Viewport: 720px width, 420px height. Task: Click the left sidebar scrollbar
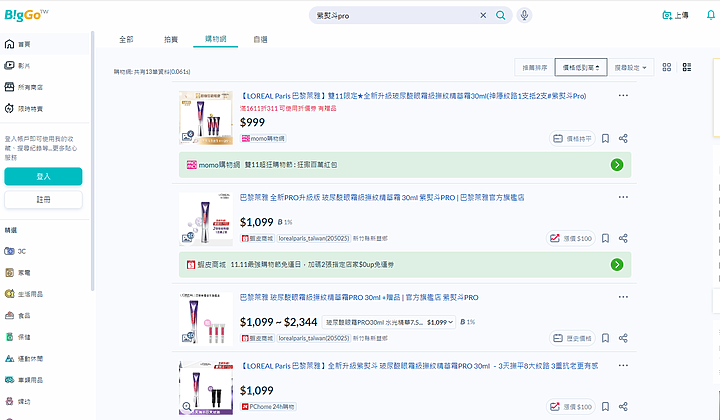pyautogui.click(x=92, y=161)
